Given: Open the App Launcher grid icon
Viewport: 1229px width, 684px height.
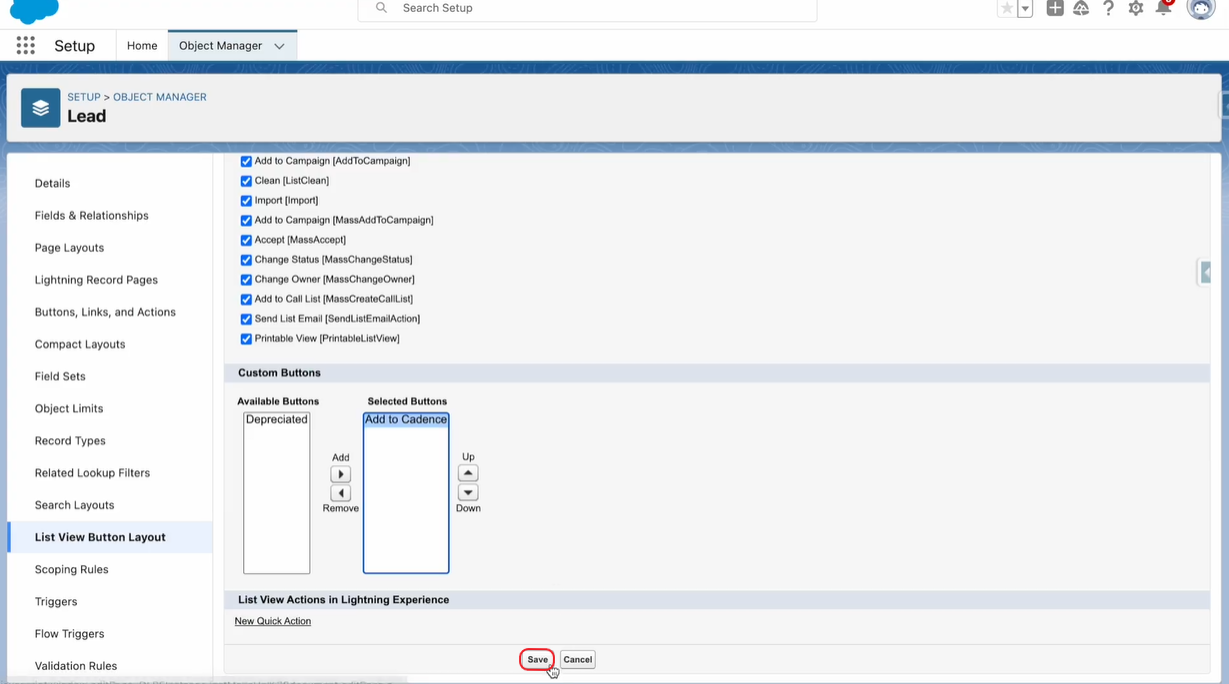Looking at the screenshot, I should pyautogui.click(x=26, y=45).
